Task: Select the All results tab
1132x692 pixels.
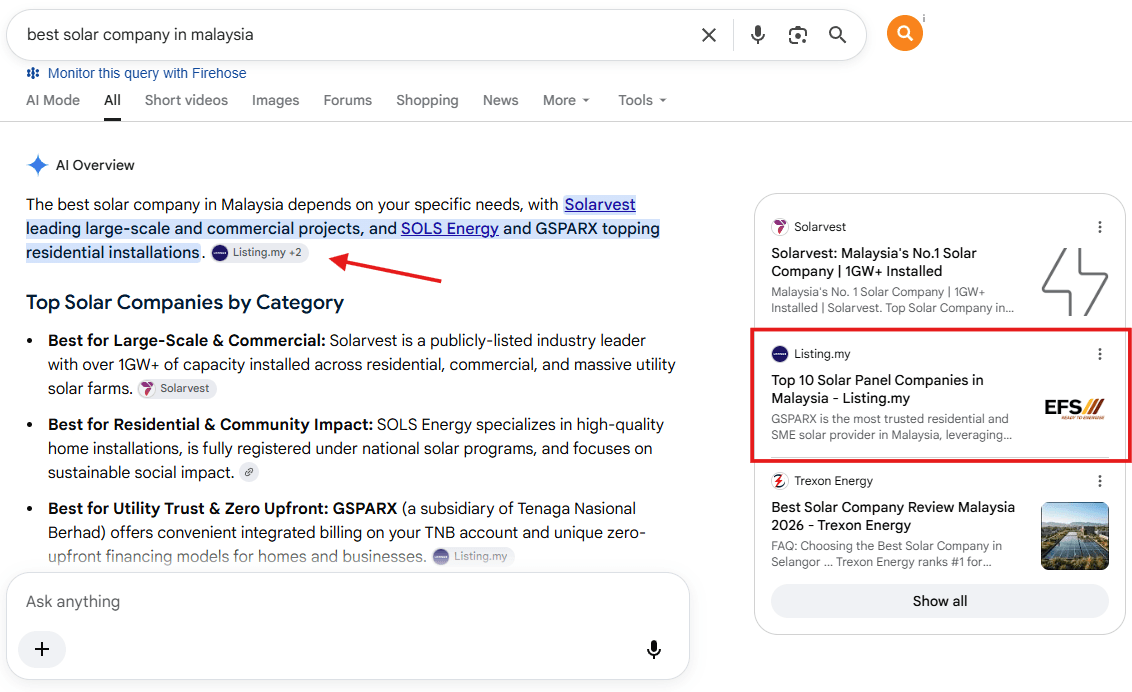Action: point(112,100)
